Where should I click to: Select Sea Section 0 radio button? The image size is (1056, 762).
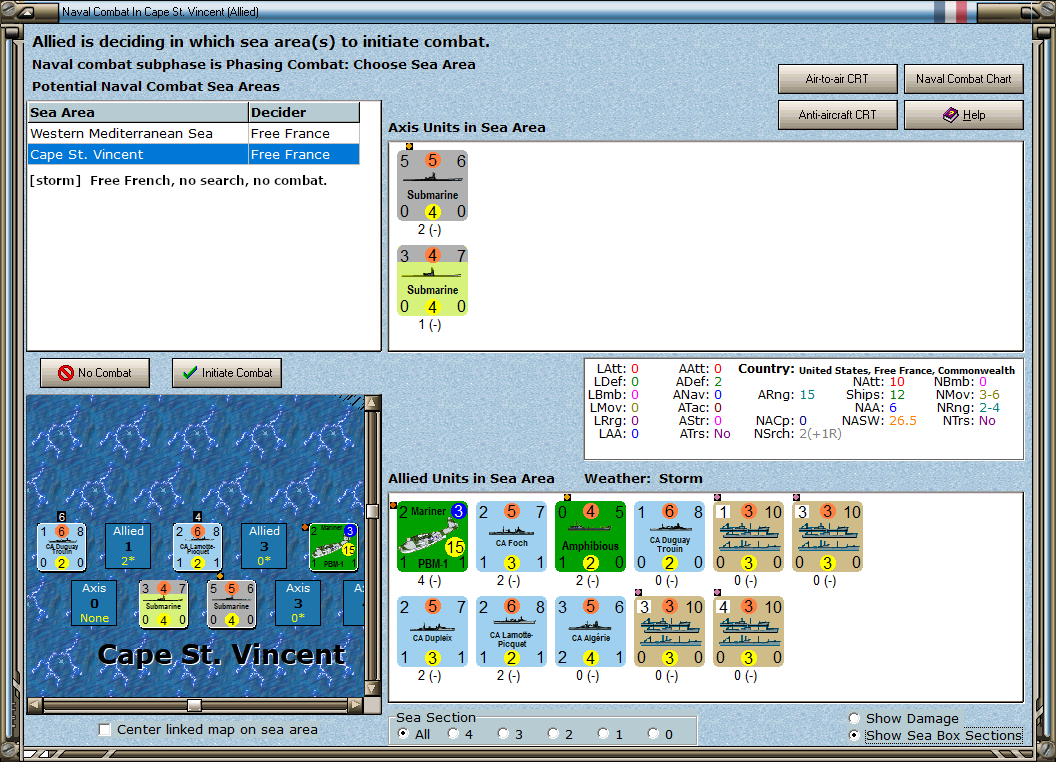(x=653, y=734)
